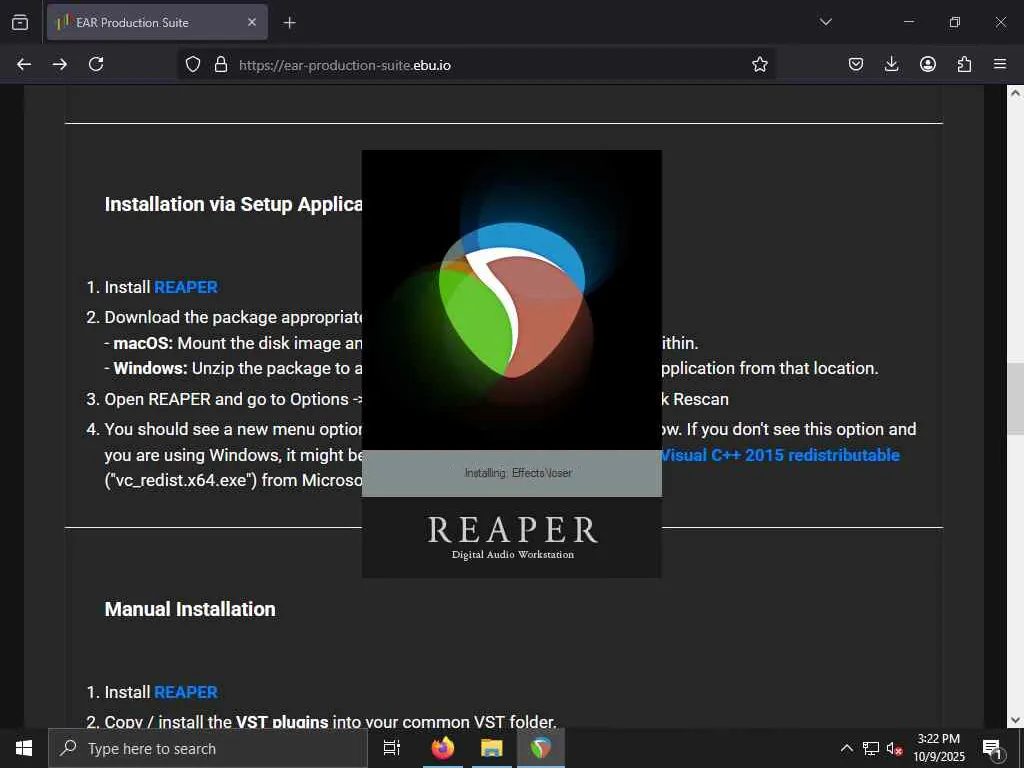Click the Installing Effects status text
1024x768 pixels.
click(x=518, y=473)
